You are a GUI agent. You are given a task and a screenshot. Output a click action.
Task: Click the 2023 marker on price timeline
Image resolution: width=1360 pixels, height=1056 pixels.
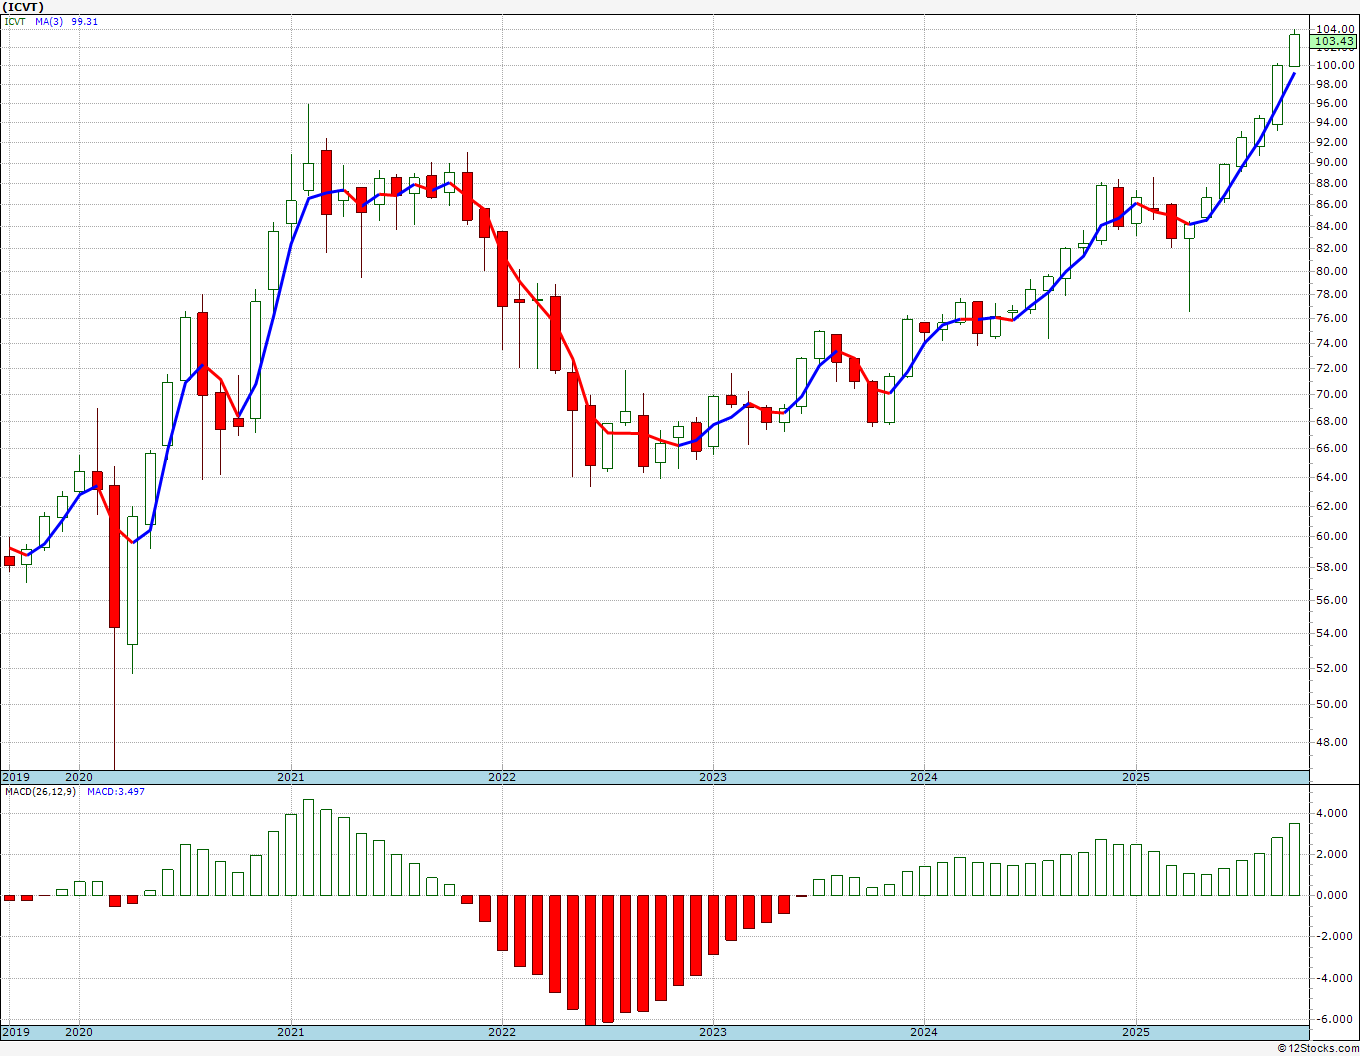(713, 777)
